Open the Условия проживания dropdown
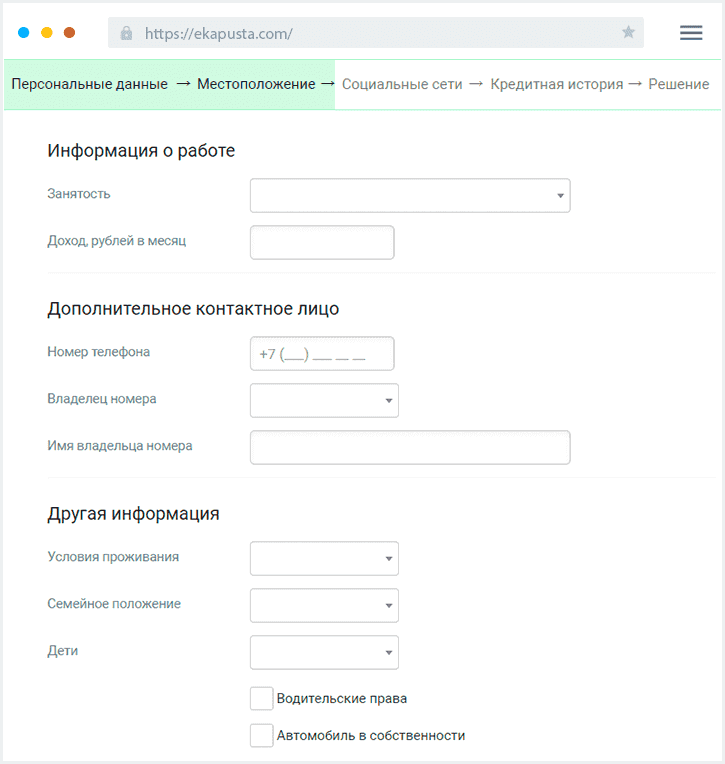725x764 pixels. click(x=324, y=558)
